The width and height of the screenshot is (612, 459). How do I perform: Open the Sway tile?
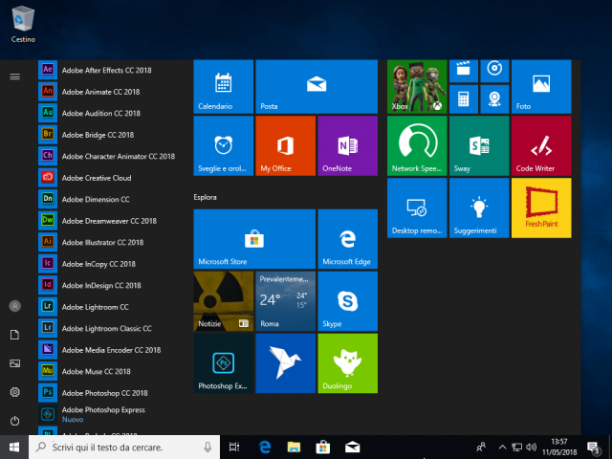(479, 146)
